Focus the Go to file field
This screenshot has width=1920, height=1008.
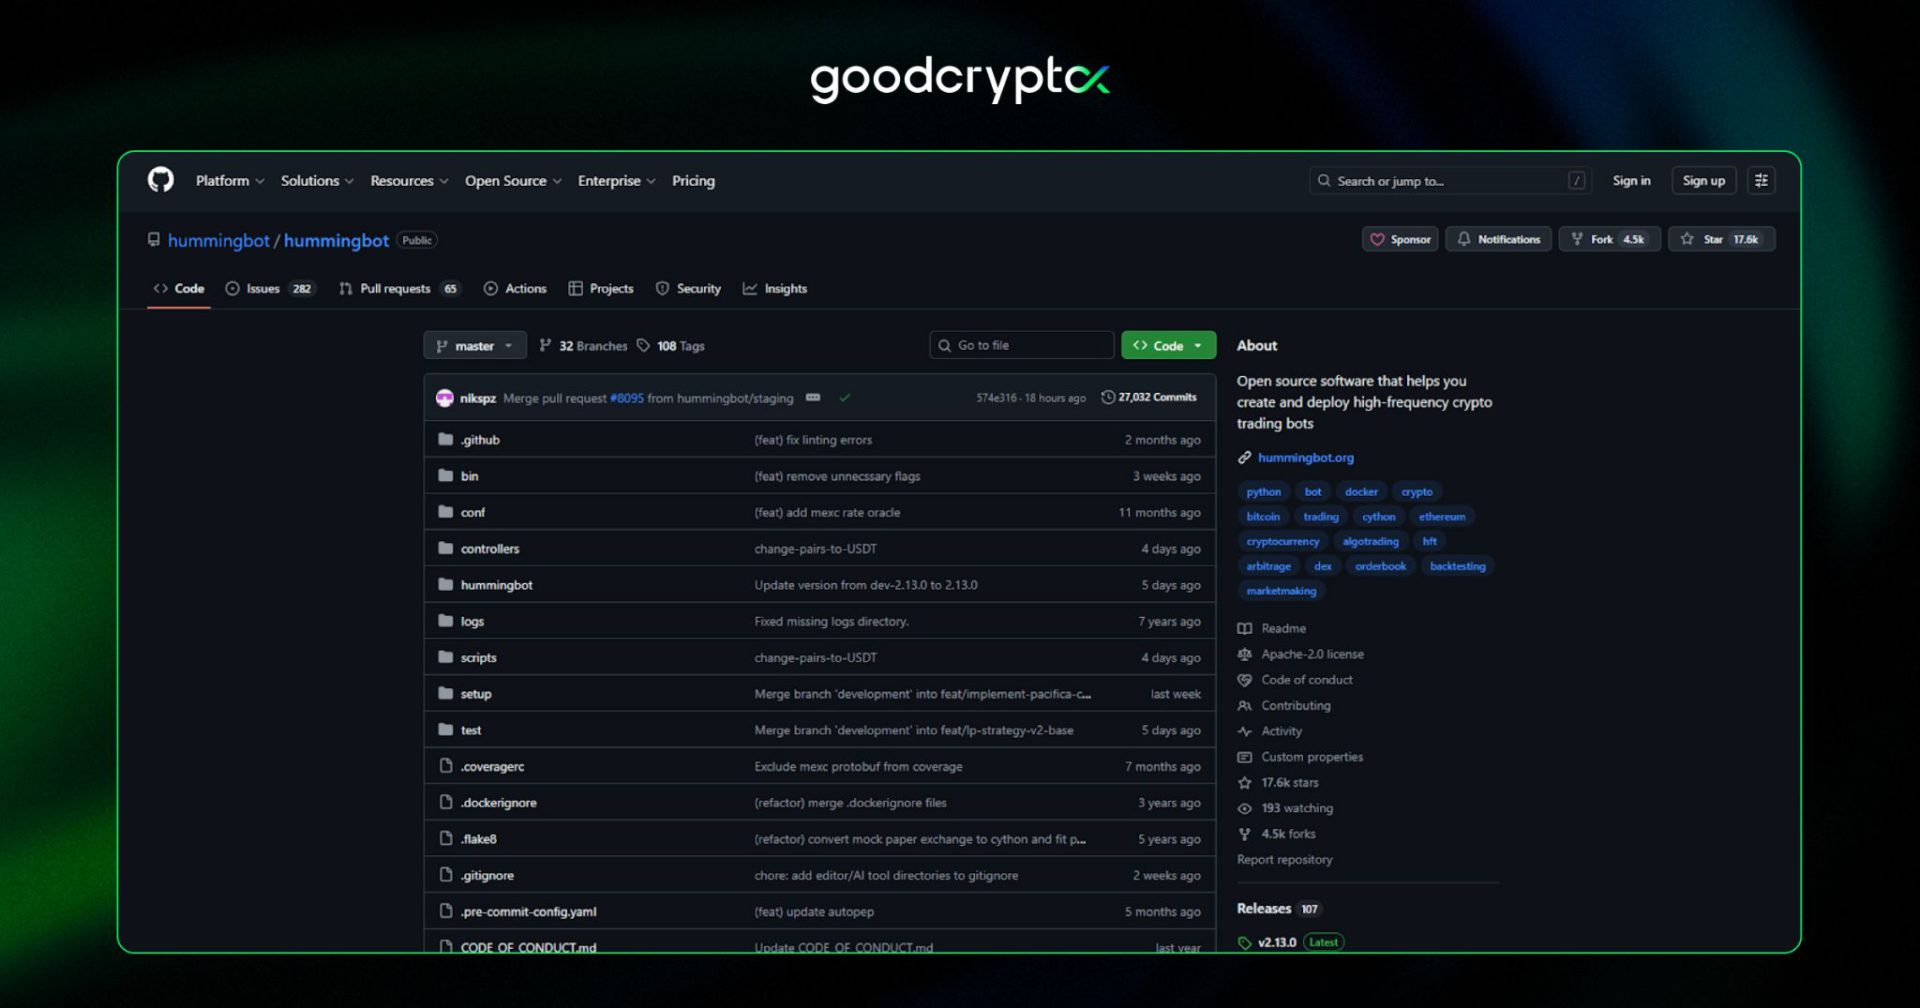(x=1021, y=345)
